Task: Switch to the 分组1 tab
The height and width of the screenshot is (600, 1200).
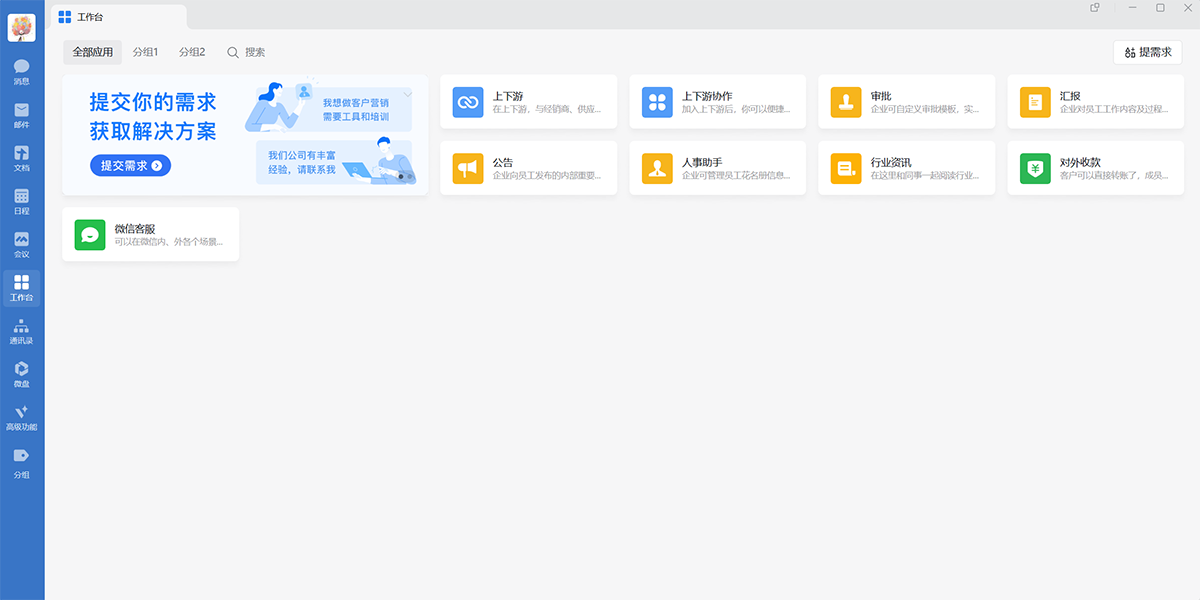Action: (146, 52)
